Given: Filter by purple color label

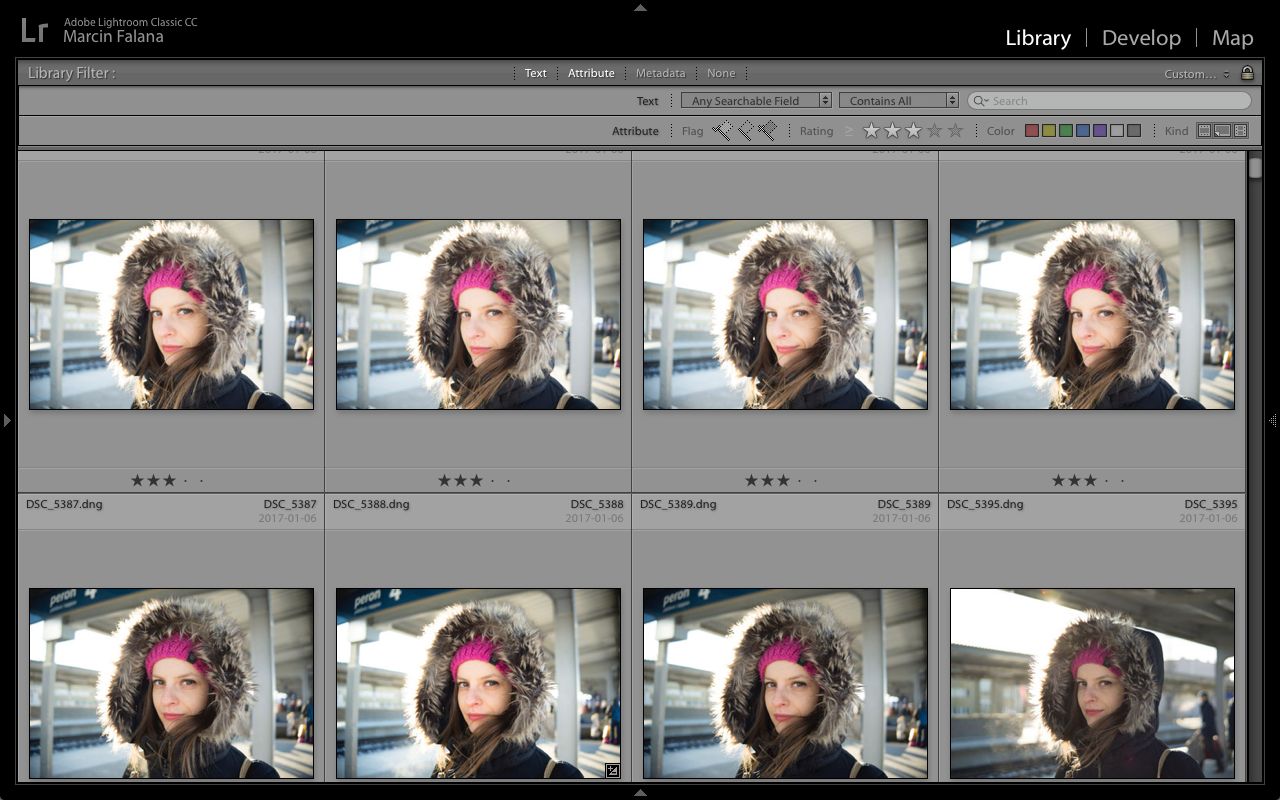Looking at the screenshot, I should click(1100, 131).
